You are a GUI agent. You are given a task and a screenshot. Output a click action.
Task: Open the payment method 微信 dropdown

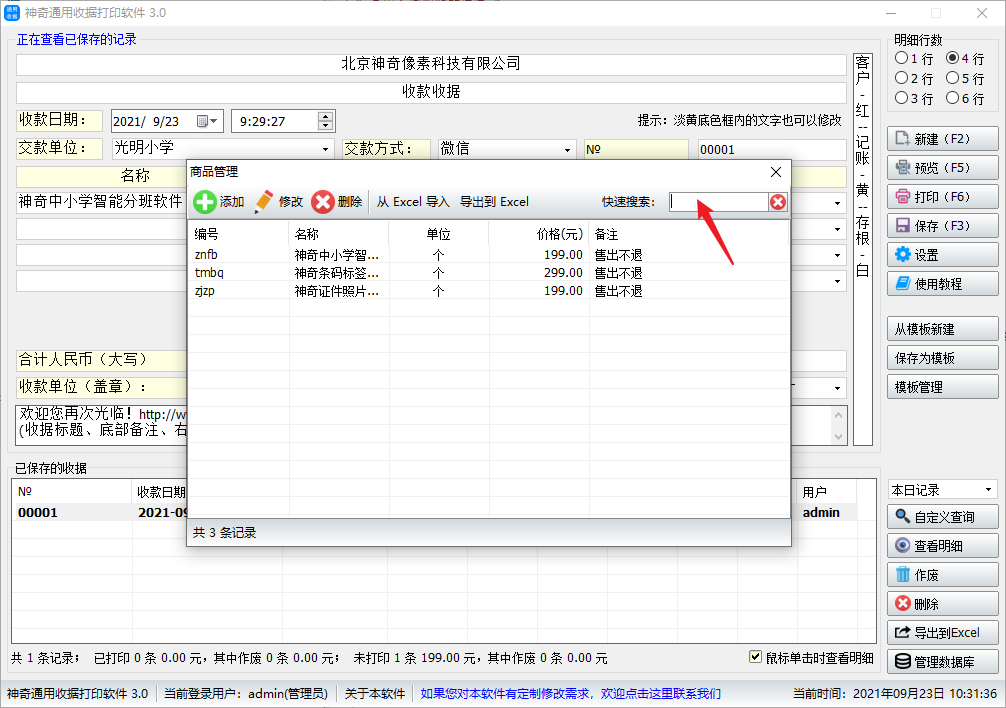pyautogui.click(x=568, y=149)
